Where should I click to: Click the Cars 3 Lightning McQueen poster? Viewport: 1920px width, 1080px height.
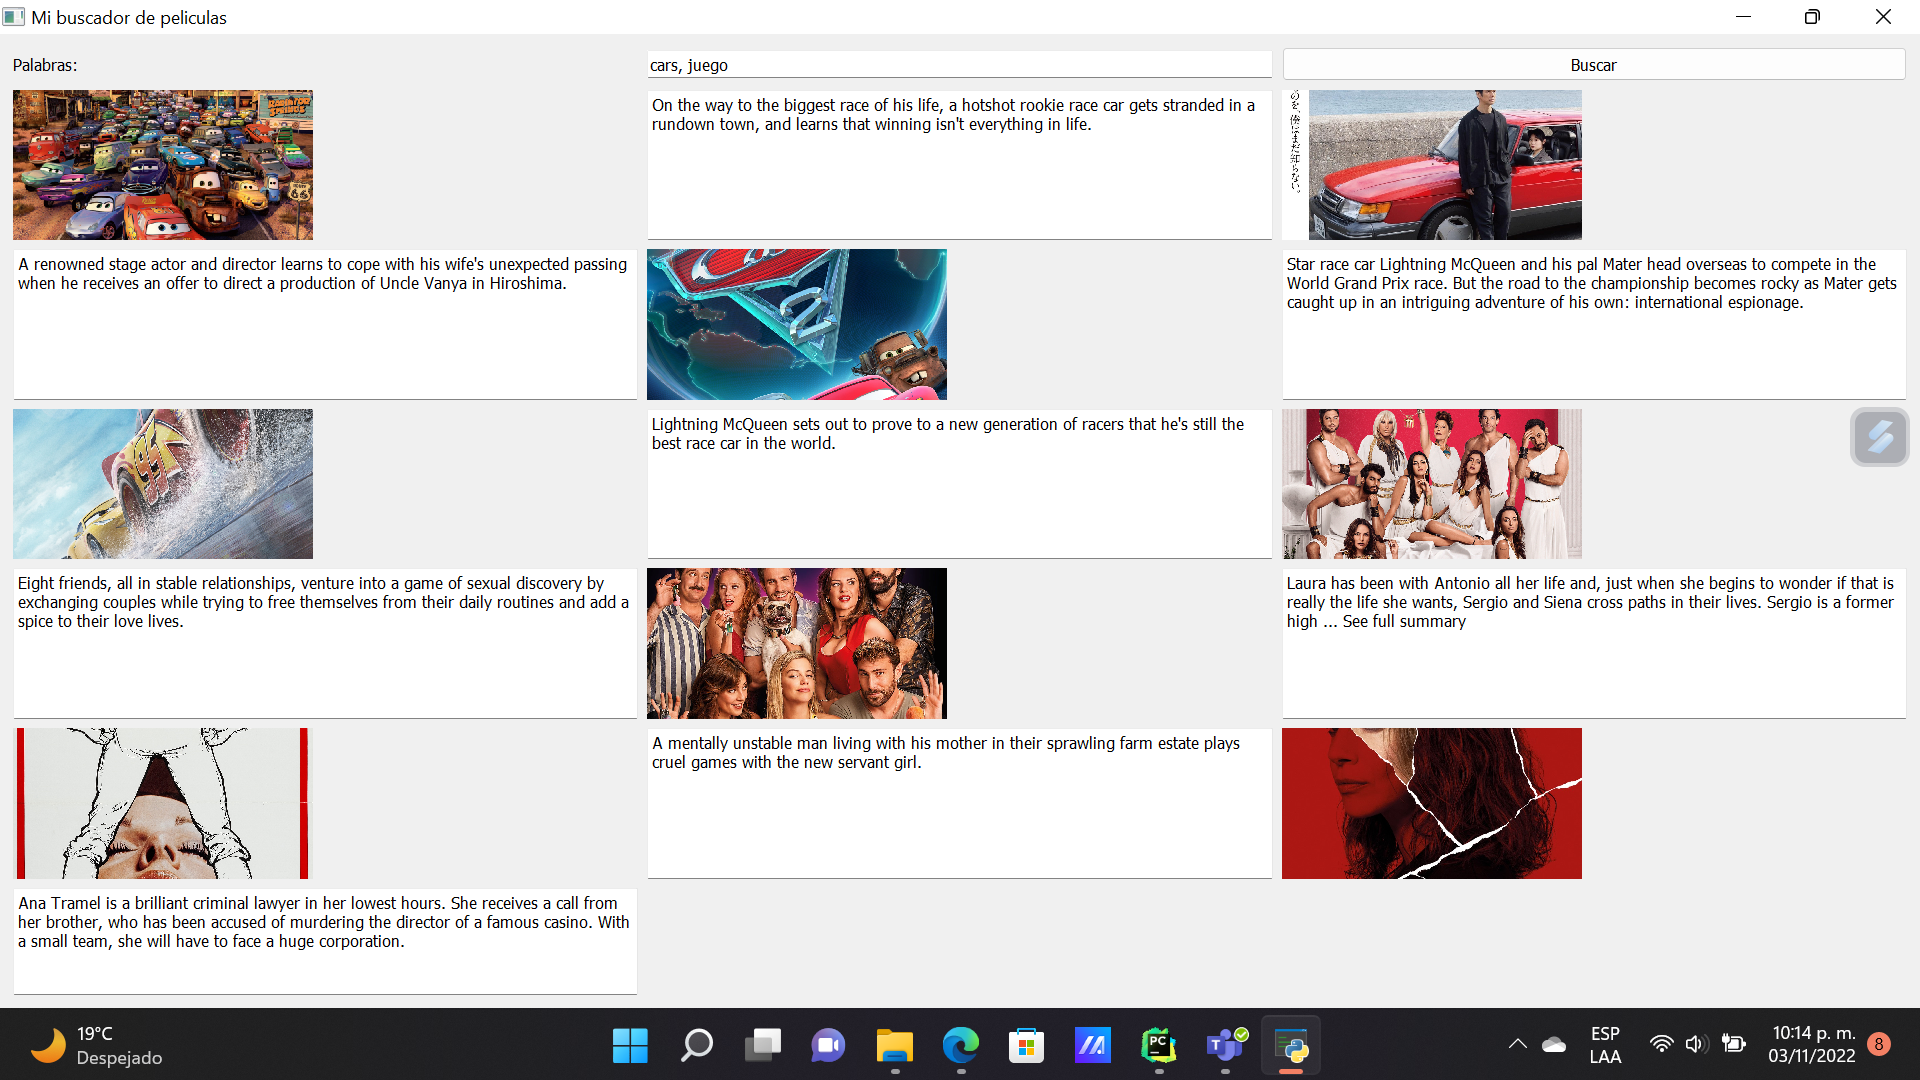tap(163, 484)
